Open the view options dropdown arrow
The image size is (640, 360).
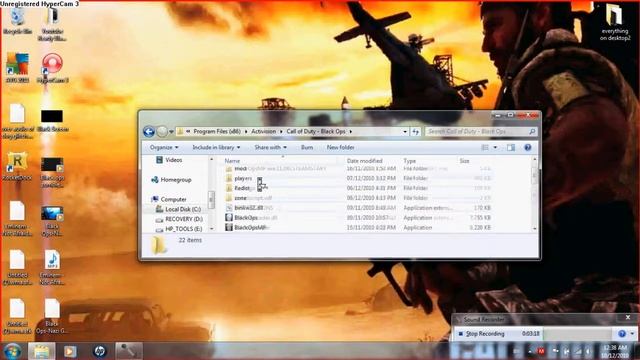pyautogui.click(x=495, y=147)
